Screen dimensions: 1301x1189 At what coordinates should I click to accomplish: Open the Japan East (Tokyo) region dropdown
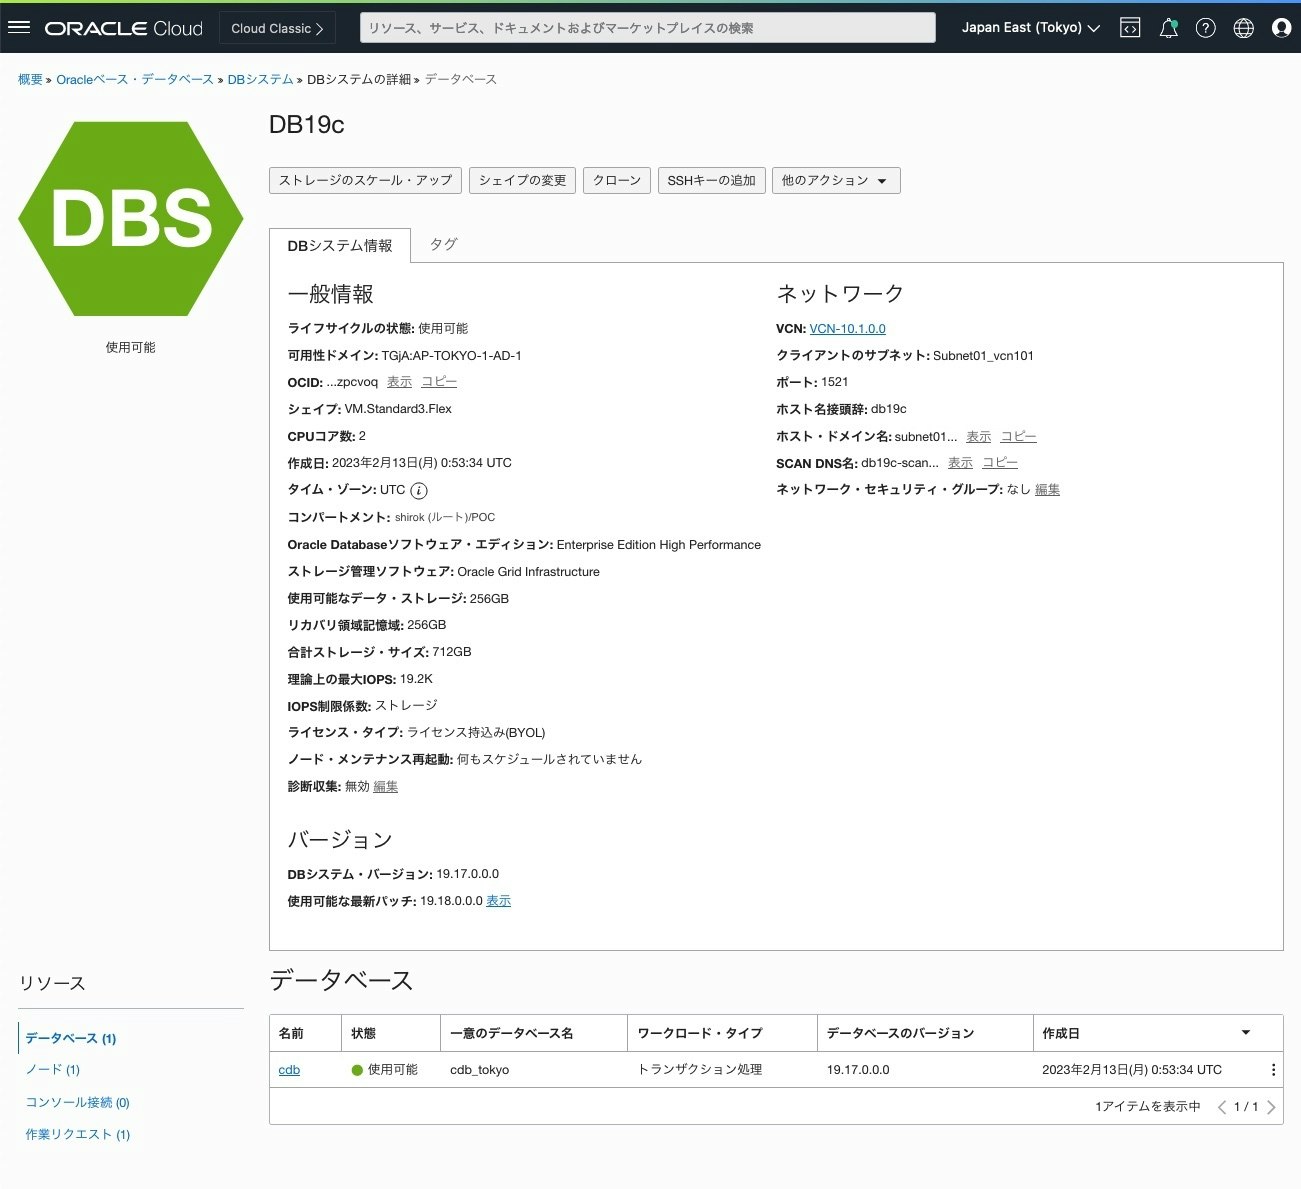[x=1028, y=27]
